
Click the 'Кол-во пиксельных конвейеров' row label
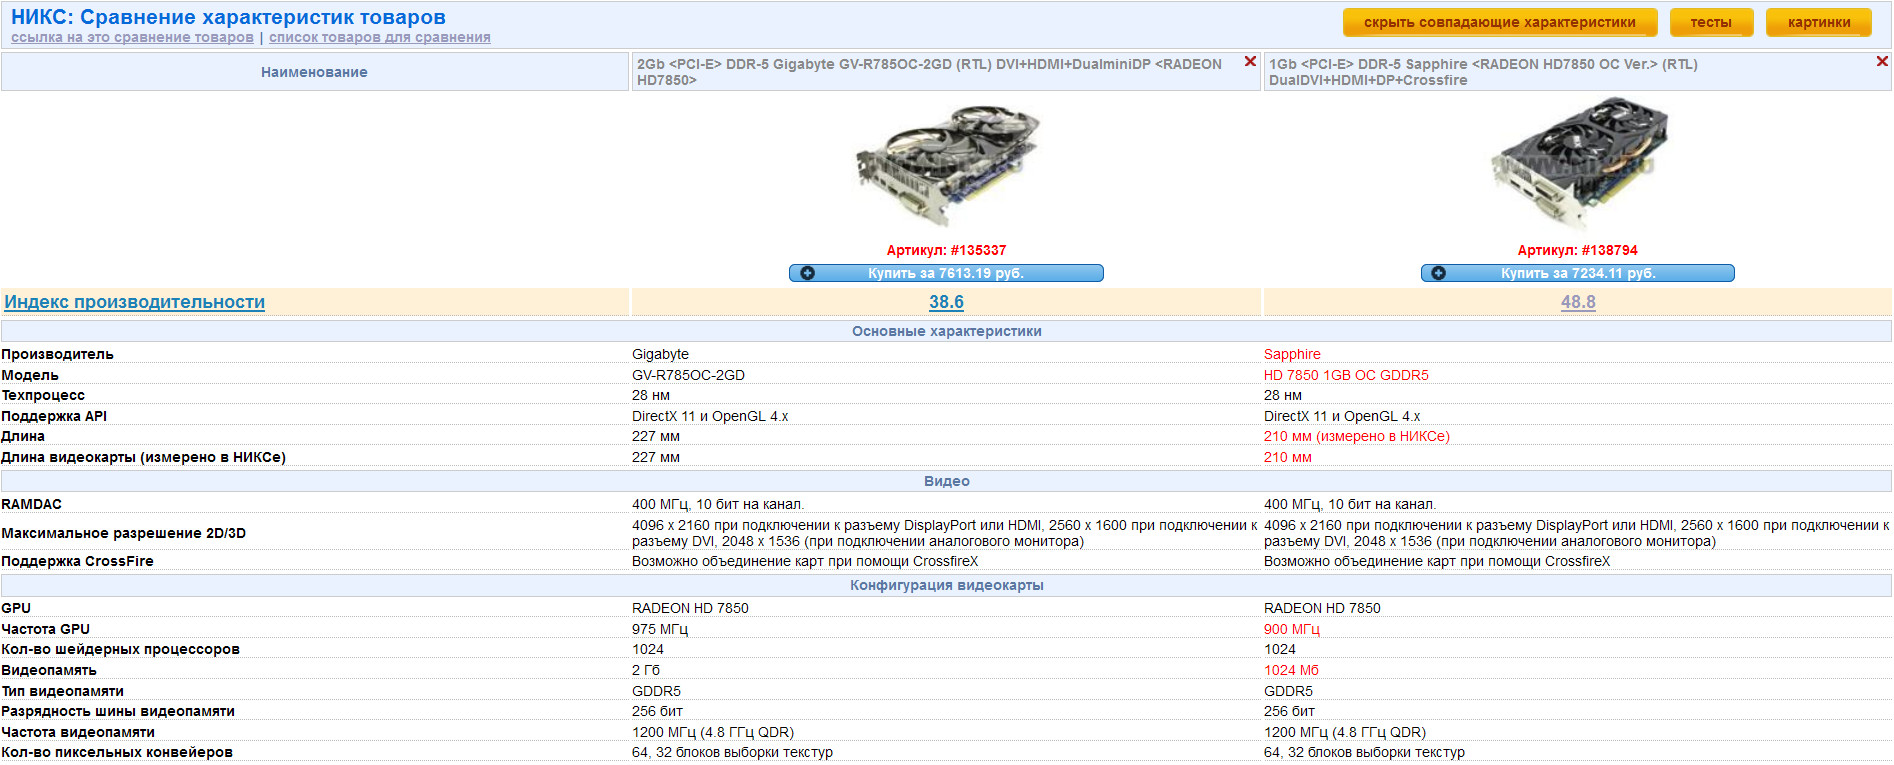[x=117, y=752]
